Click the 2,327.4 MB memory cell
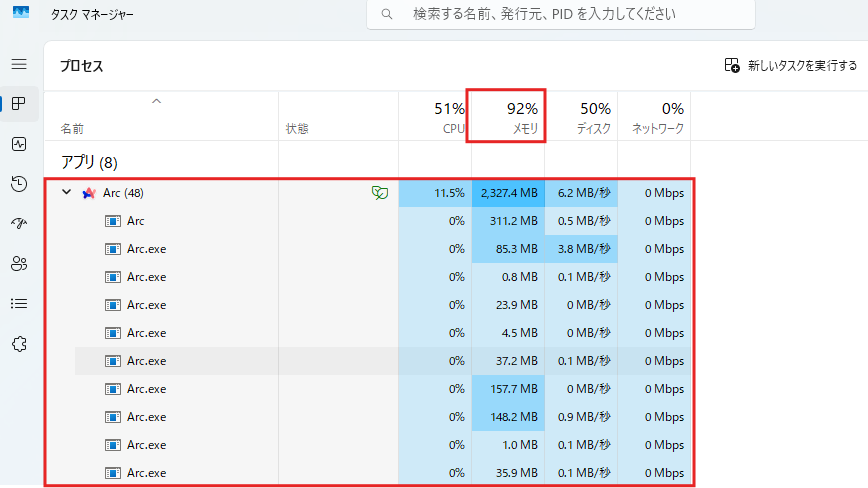This screenshot has width=868, height=488. (508, 193)
